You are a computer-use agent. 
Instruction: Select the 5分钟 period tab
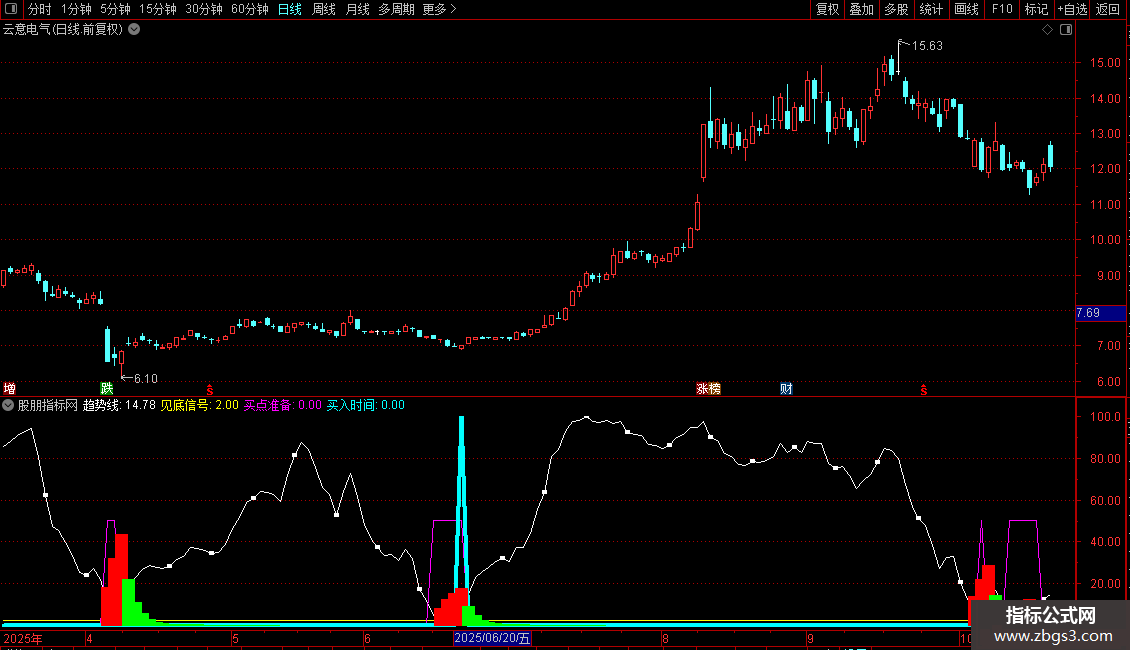click(115, 9)
